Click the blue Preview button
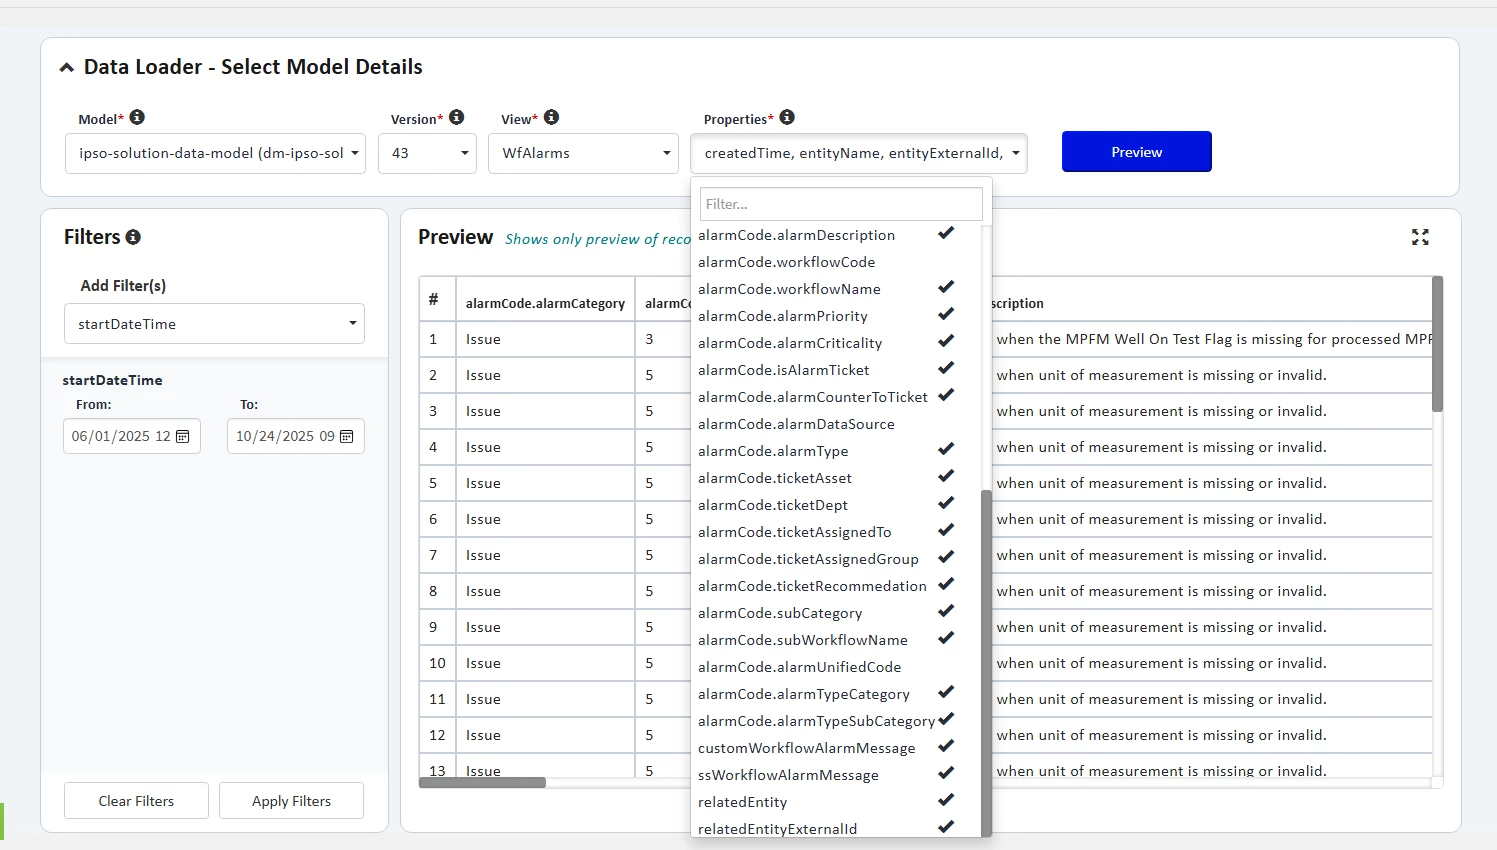1497x850 pixels. pyautogui.click(x=1136, y=152)
